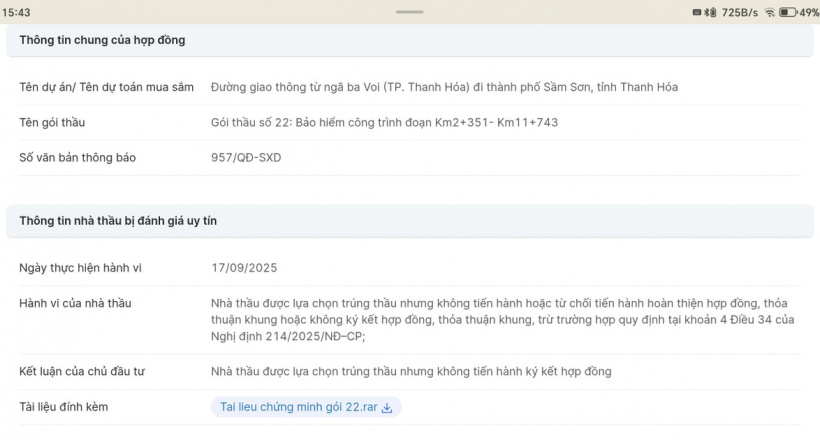This screenshot has width=820, height=440.
Task: Tap the keyboard indicator icon in status bar
Action: 697,12
